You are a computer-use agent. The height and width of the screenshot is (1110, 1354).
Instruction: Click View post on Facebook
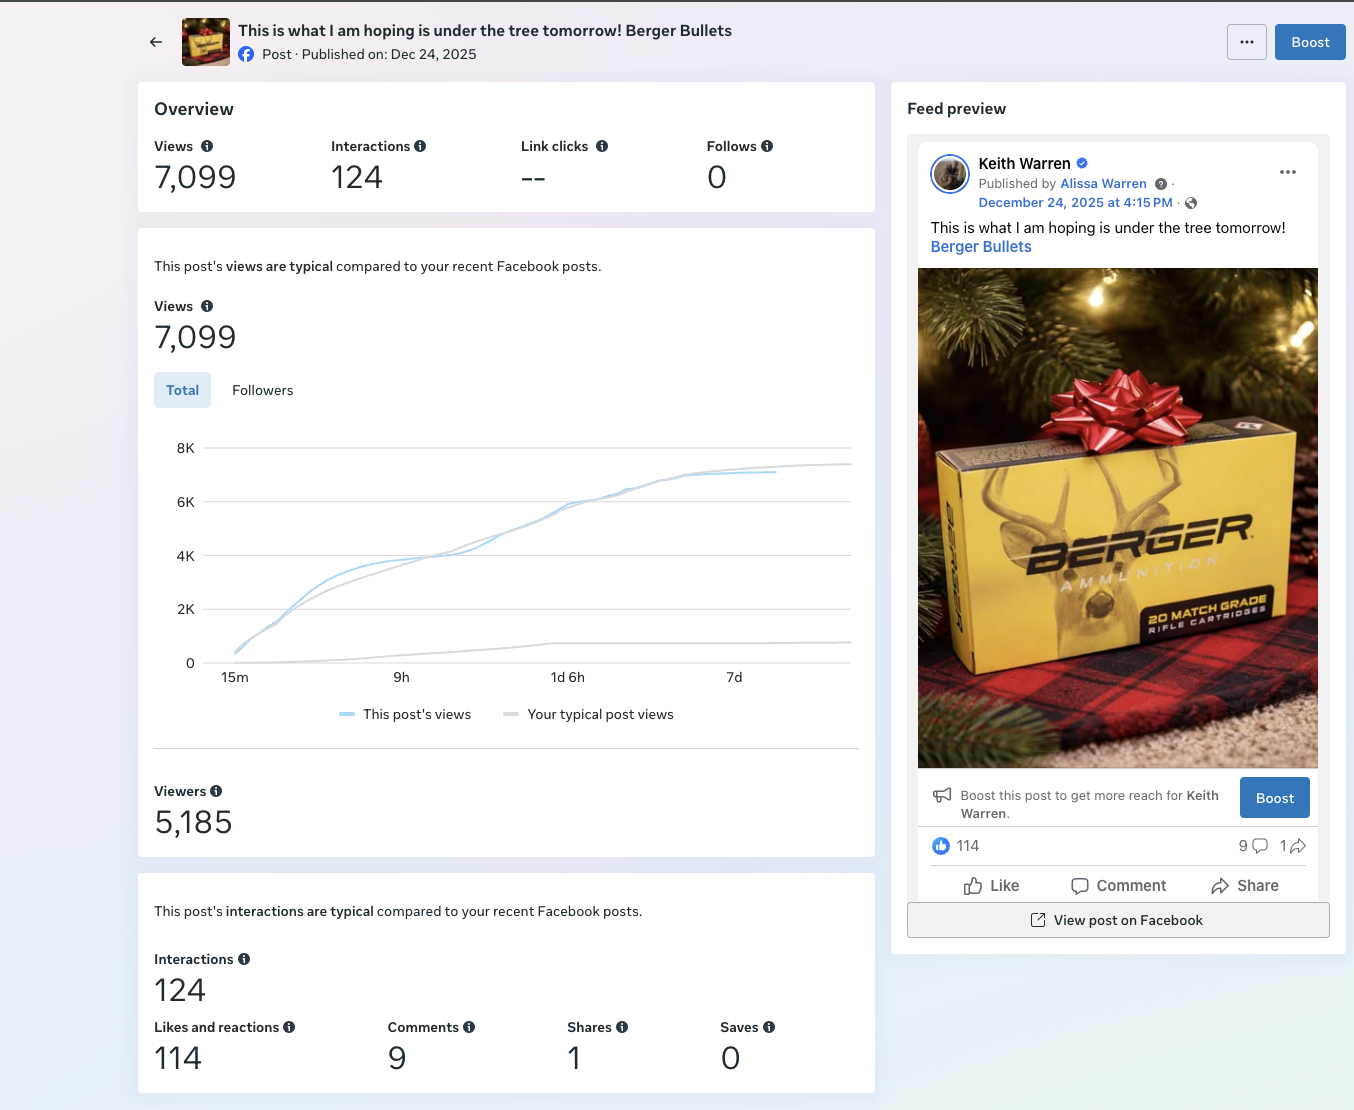coord(1118,920)
